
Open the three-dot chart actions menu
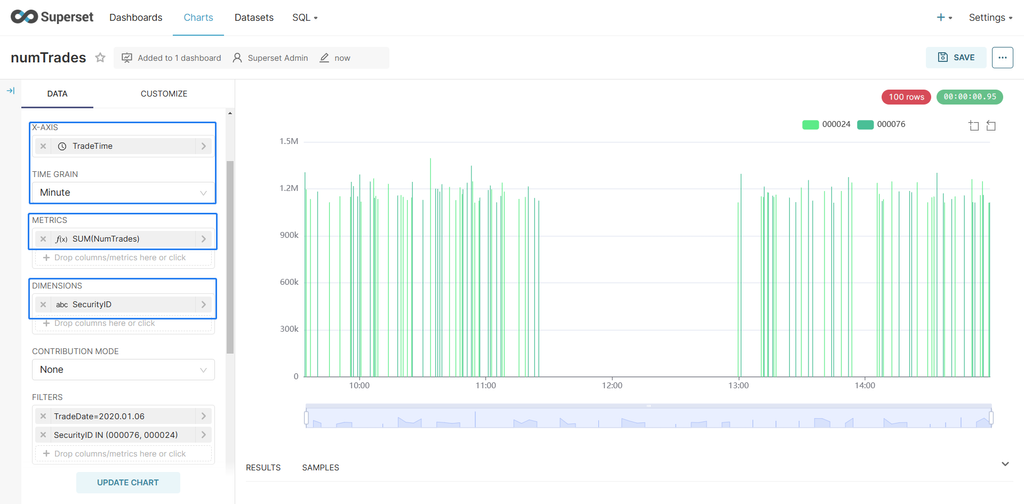1002,58
